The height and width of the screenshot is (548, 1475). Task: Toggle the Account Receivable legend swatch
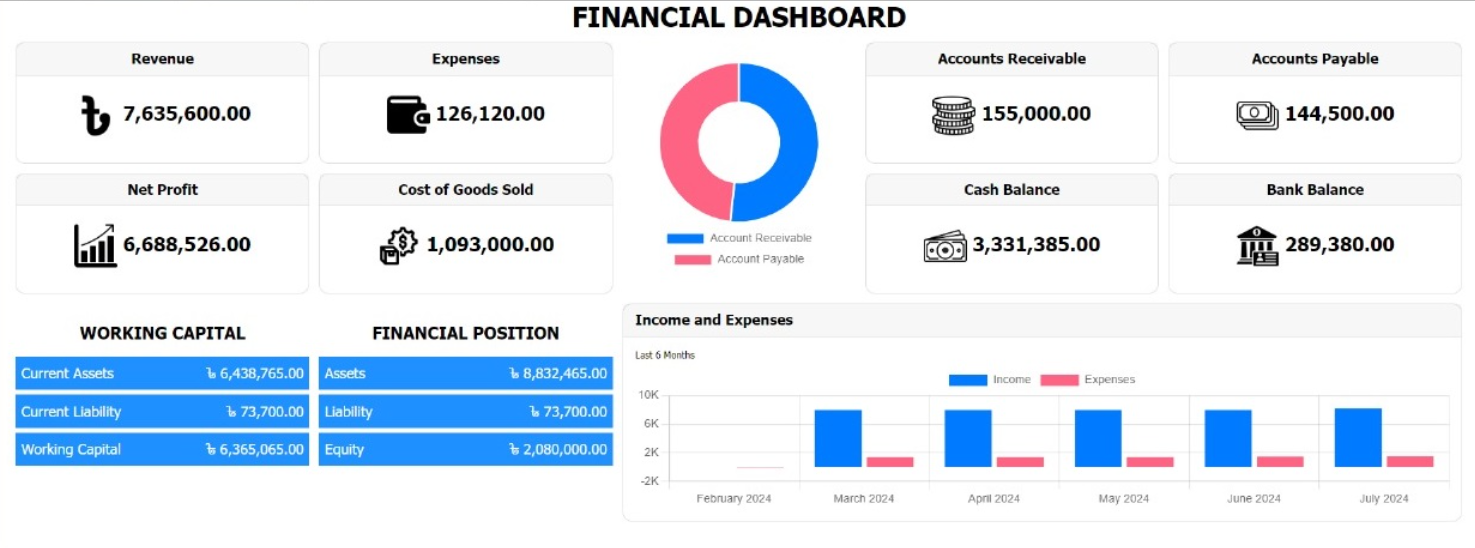(x=685, y=238)
